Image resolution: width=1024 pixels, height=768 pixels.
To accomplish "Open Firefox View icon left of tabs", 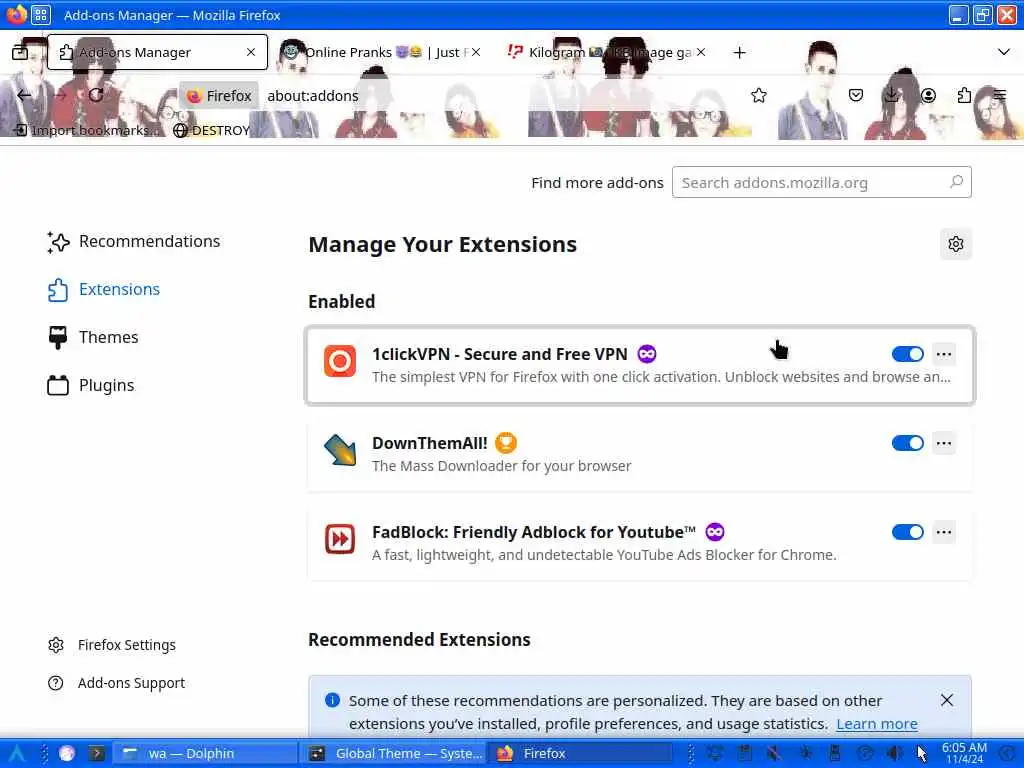I will 20,52.
